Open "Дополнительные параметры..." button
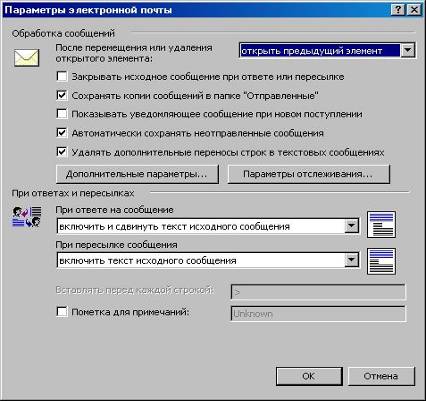Image resolution: width=426 pixels, height=401 pixels. click(x=137, y=174)
